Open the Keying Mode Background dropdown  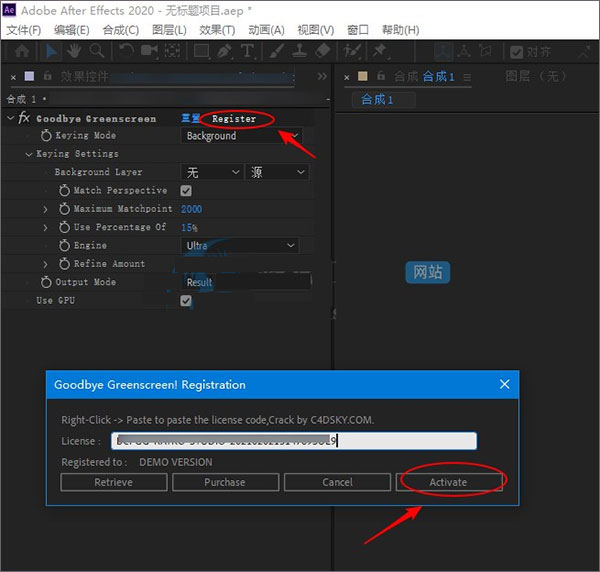240,136
